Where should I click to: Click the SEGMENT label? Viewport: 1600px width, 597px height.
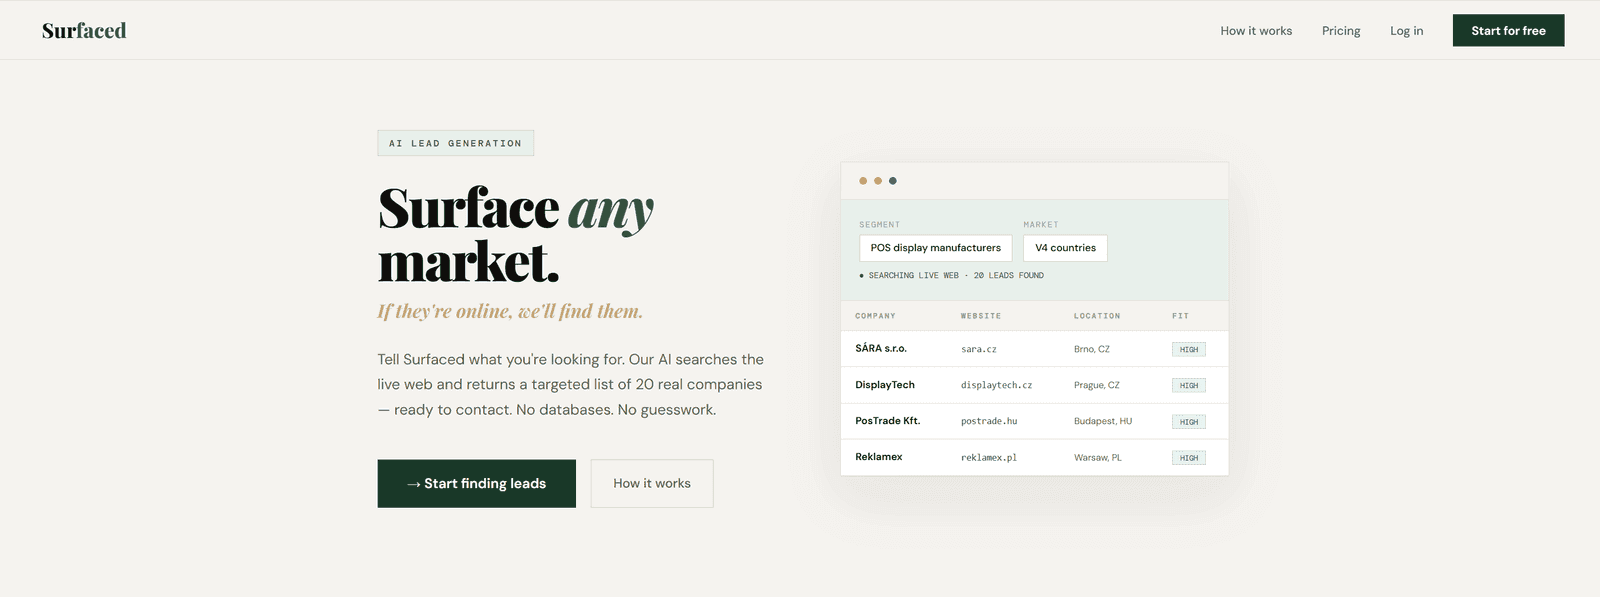pos(879,225)
